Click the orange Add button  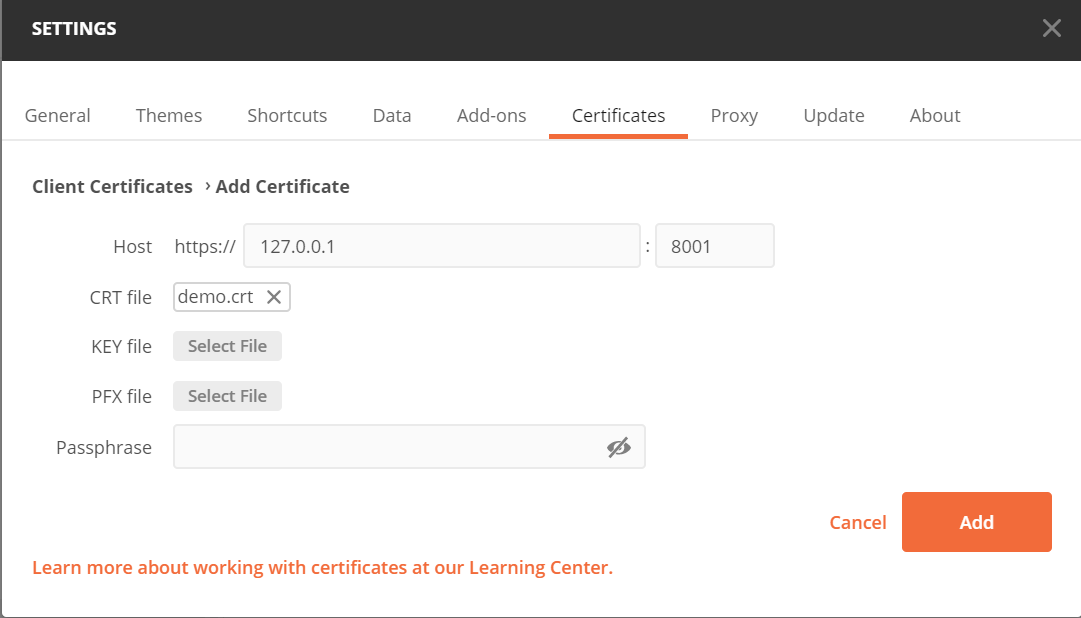pos(976,522)
